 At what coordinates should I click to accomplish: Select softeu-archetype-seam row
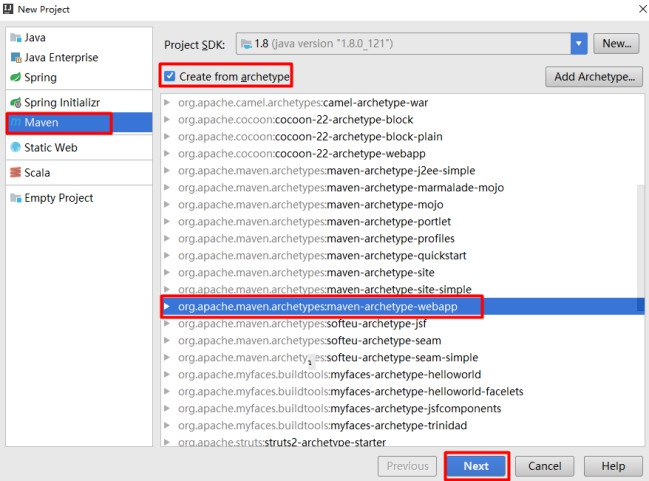point(403,340)
